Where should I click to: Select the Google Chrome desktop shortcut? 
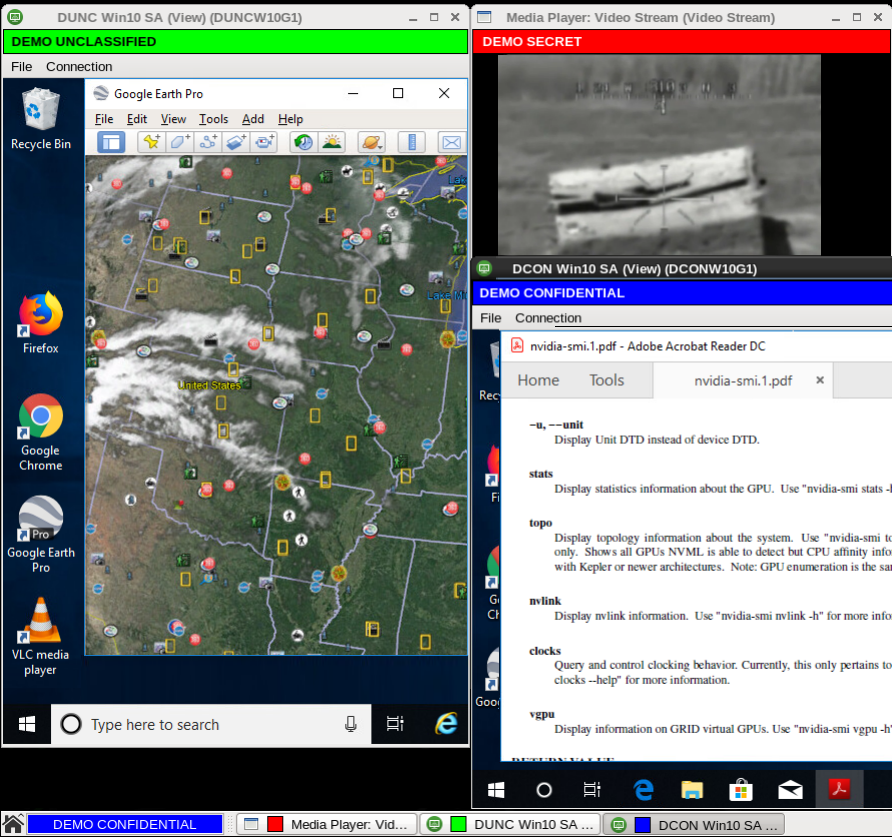40,433
